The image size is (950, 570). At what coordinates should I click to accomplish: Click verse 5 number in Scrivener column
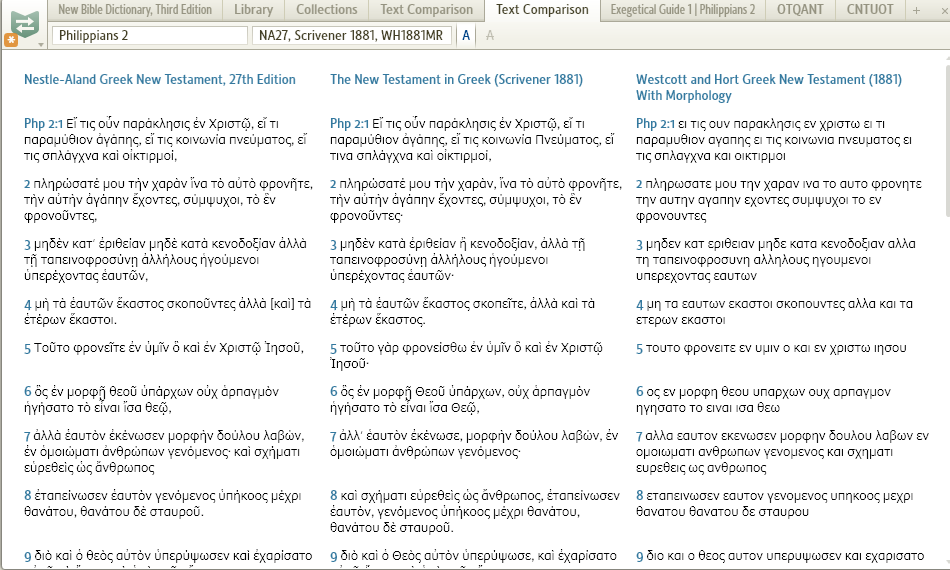tap(333, 348)
